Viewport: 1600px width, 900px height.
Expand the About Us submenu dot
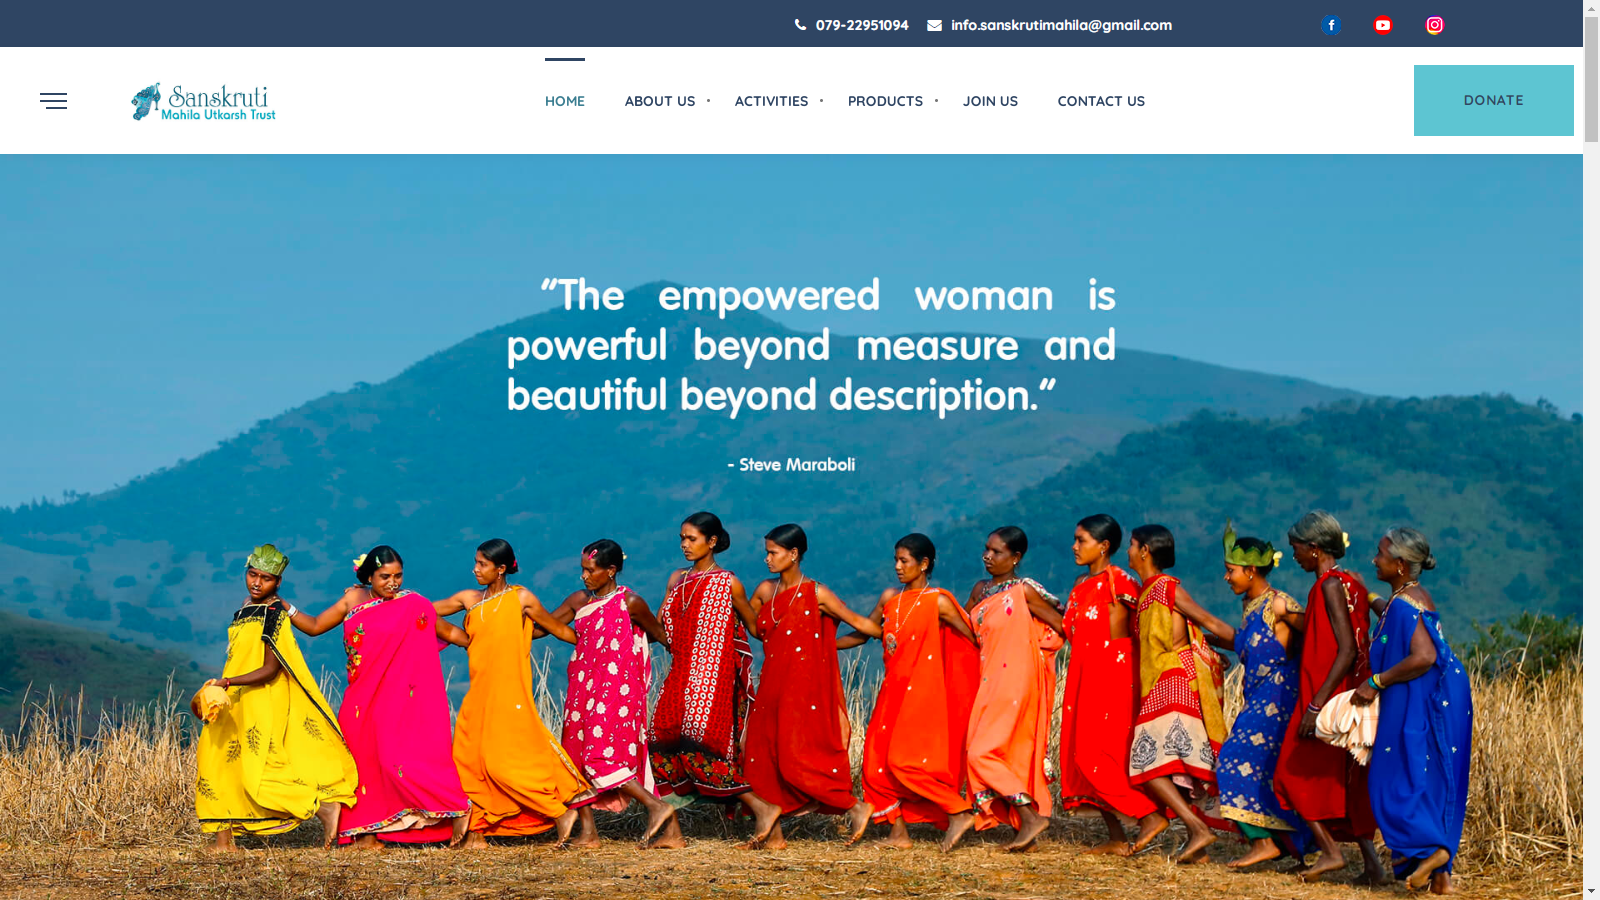click(708, 100)
